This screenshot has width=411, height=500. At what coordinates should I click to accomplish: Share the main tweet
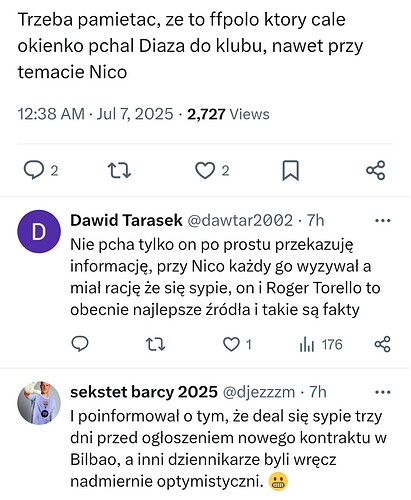pyautogui.click(x=376, y=170)
